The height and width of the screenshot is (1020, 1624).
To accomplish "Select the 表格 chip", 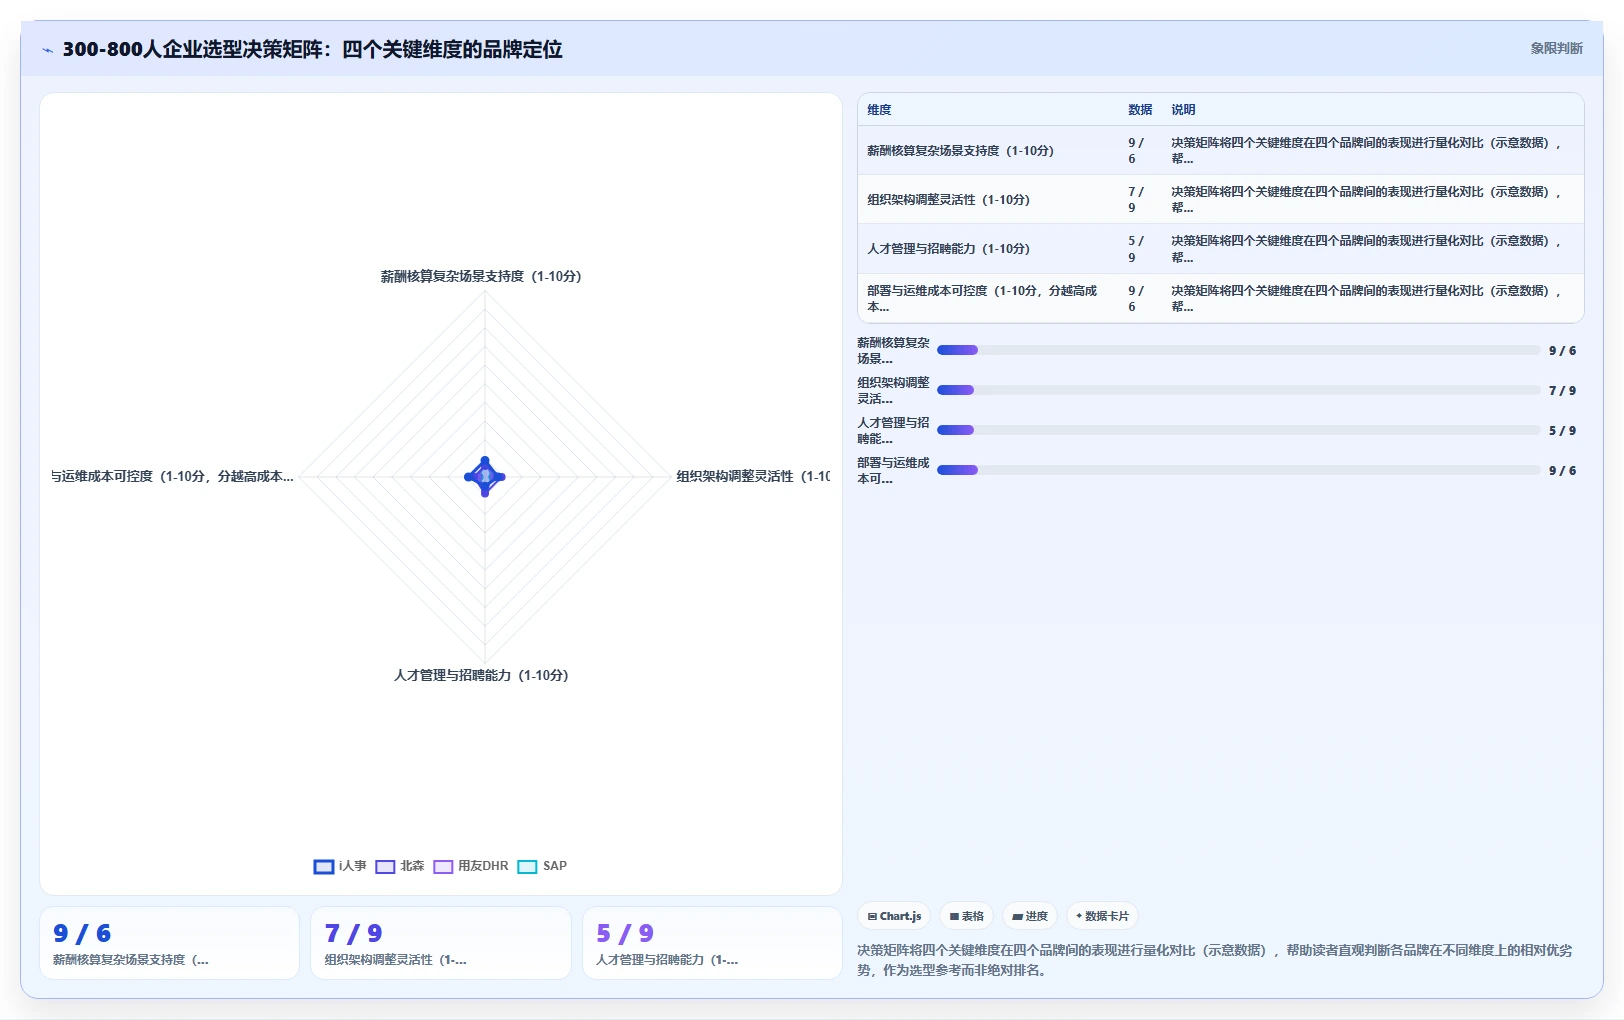I will pyautogui.click(x=967, y=916).
